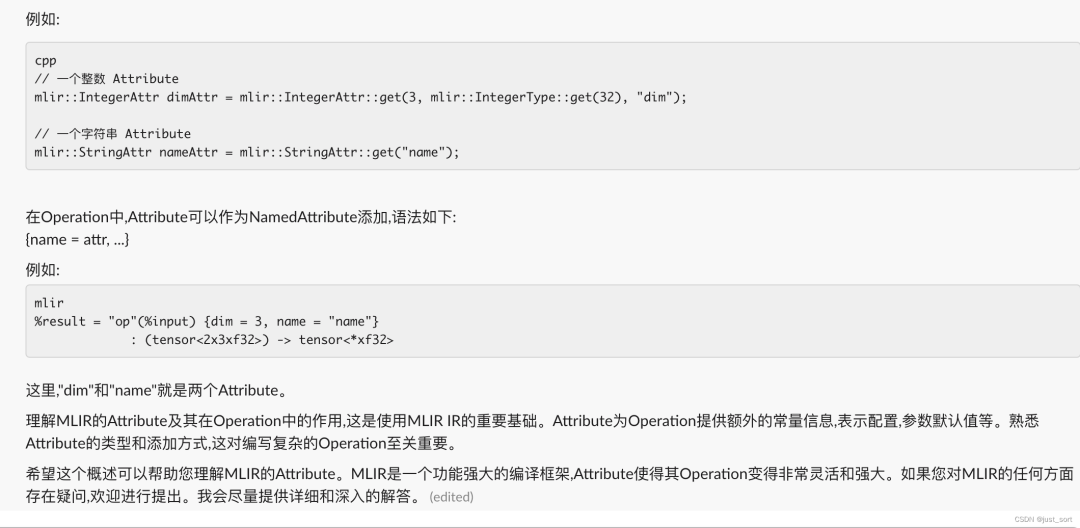Click the tensor<2x3xf32> type signature line
The width and height of the screenshot is (1080, 528).
pos(262,340)
